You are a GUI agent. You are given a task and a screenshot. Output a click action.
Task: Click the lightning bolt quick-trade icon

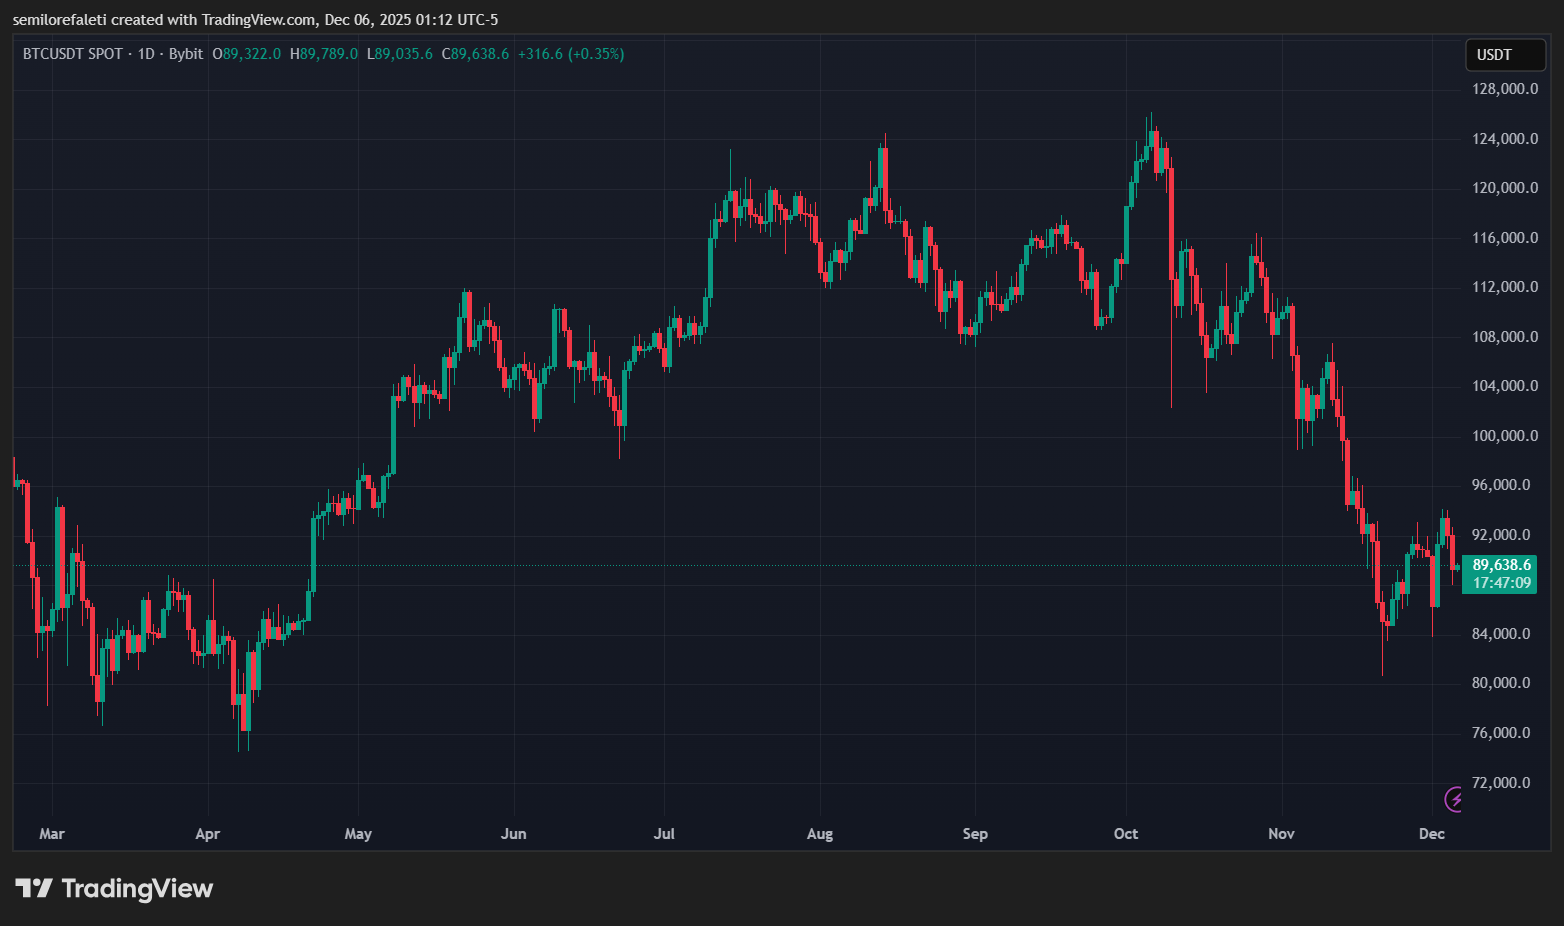tap(1455, 799)
